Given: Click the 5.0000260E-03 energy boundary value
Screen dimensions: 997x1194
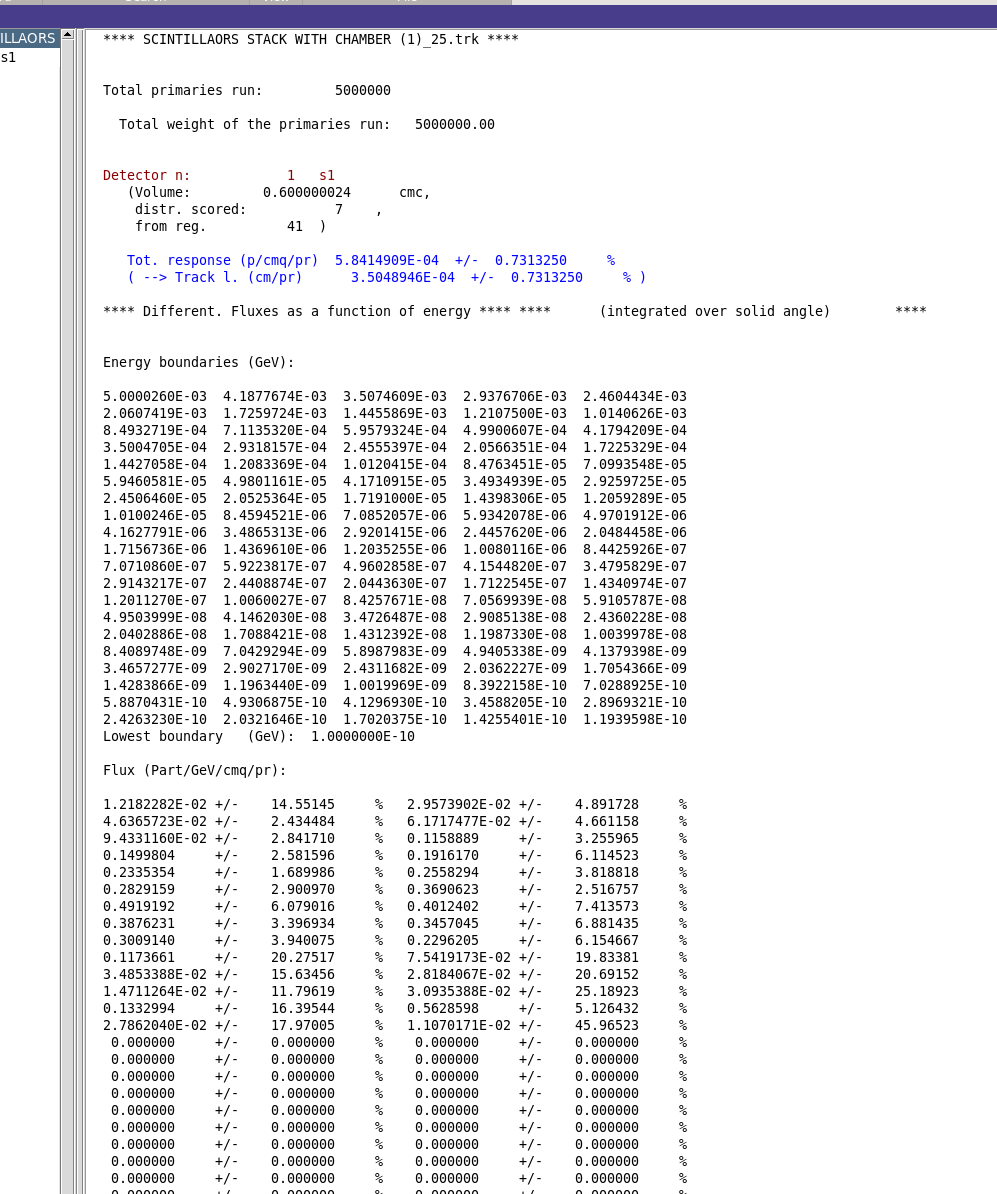Looking at the screenshot, I should click(155, 397).
